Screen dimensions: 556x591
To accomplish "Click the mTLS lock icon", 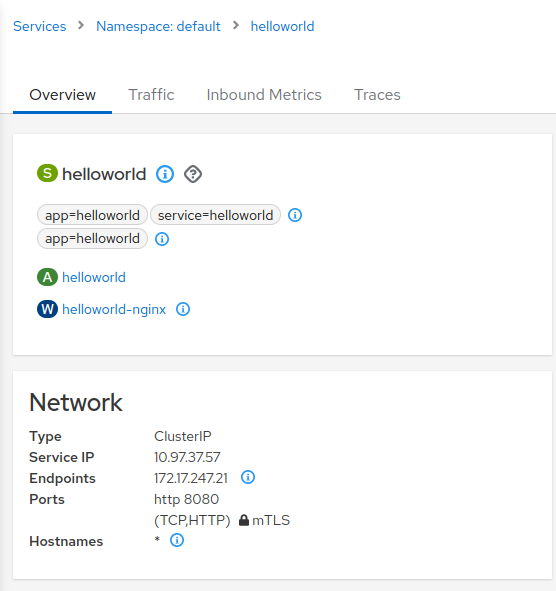I will (244, 520).
